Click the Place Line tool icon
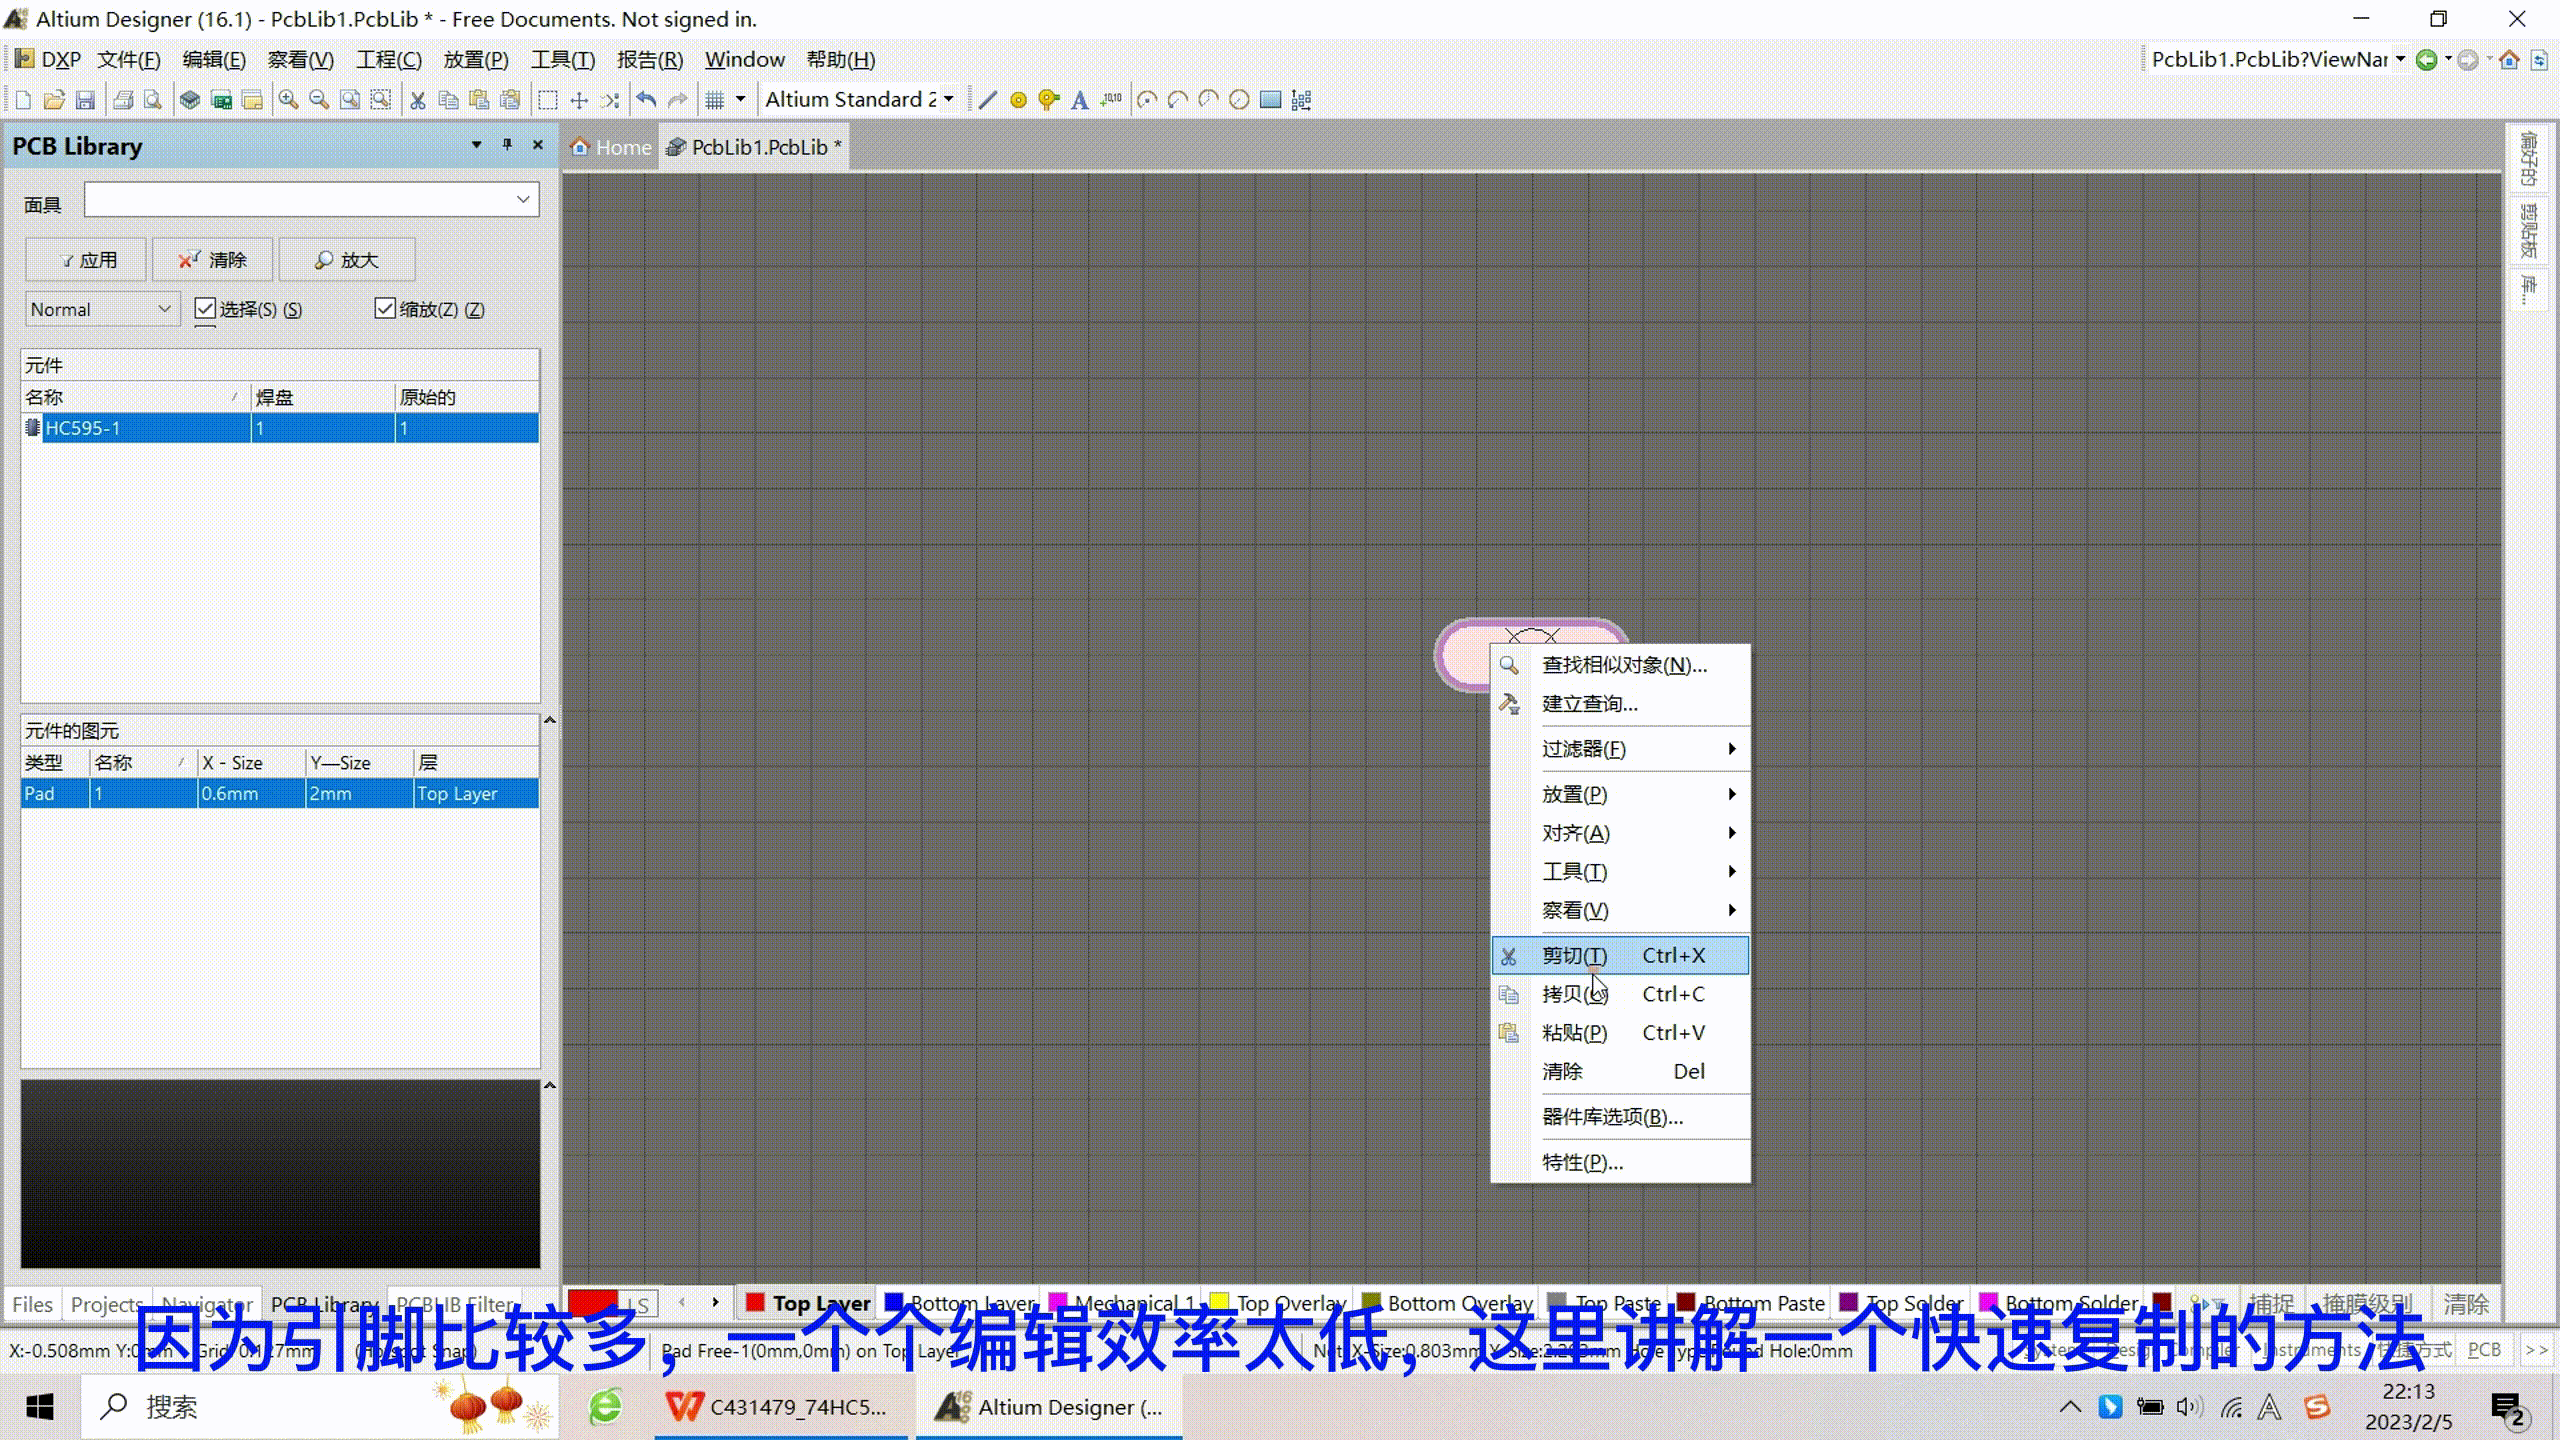 click(988, 100)
